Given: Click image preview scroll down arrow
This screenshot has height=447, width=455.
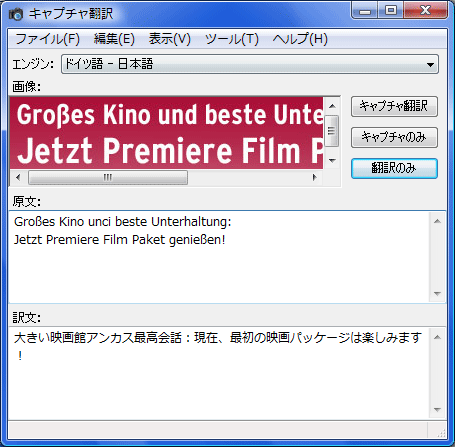Looking at the screenshot, I should [332, 161].
